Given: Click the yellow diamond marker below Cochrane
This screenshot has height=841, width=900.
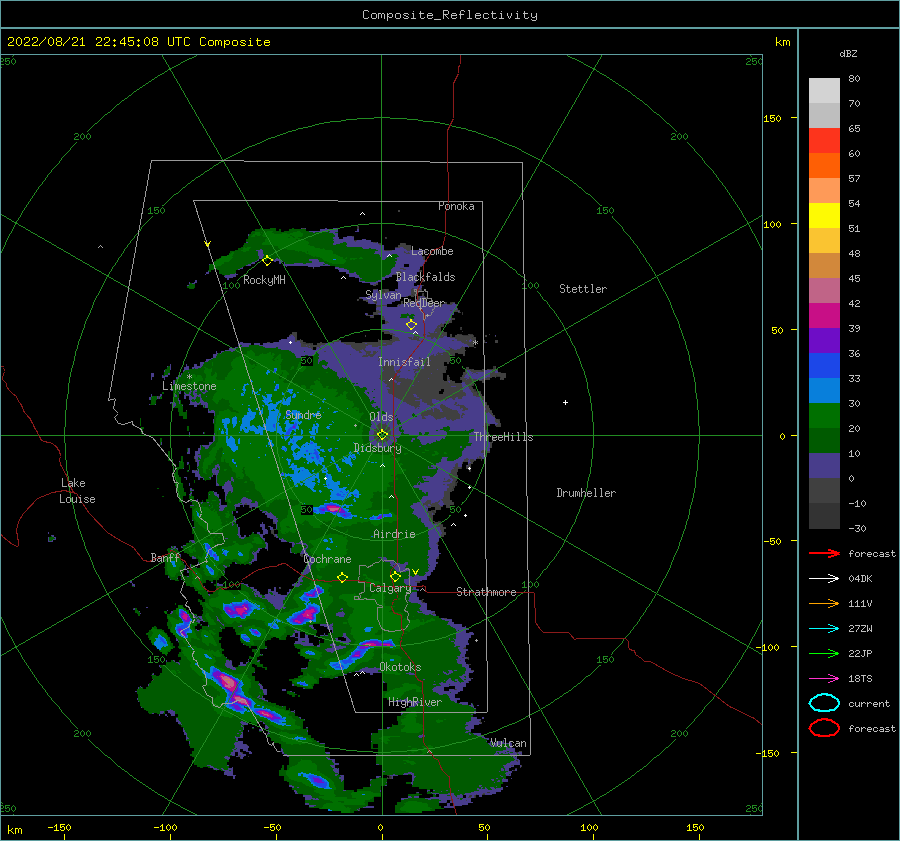Looking at the screenshot, I should tap(342, 577).
